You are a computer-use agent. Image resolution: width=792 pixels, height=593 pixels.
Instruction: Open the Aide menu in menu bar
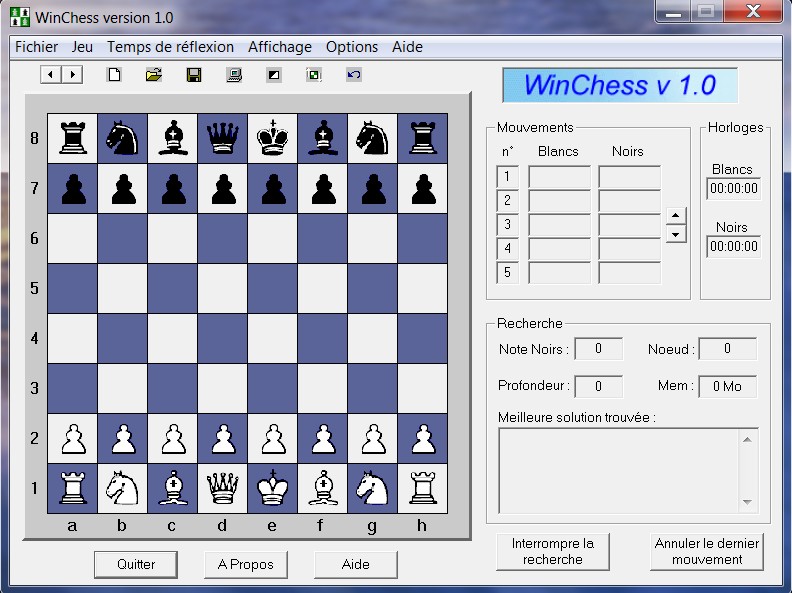(407, 47)
